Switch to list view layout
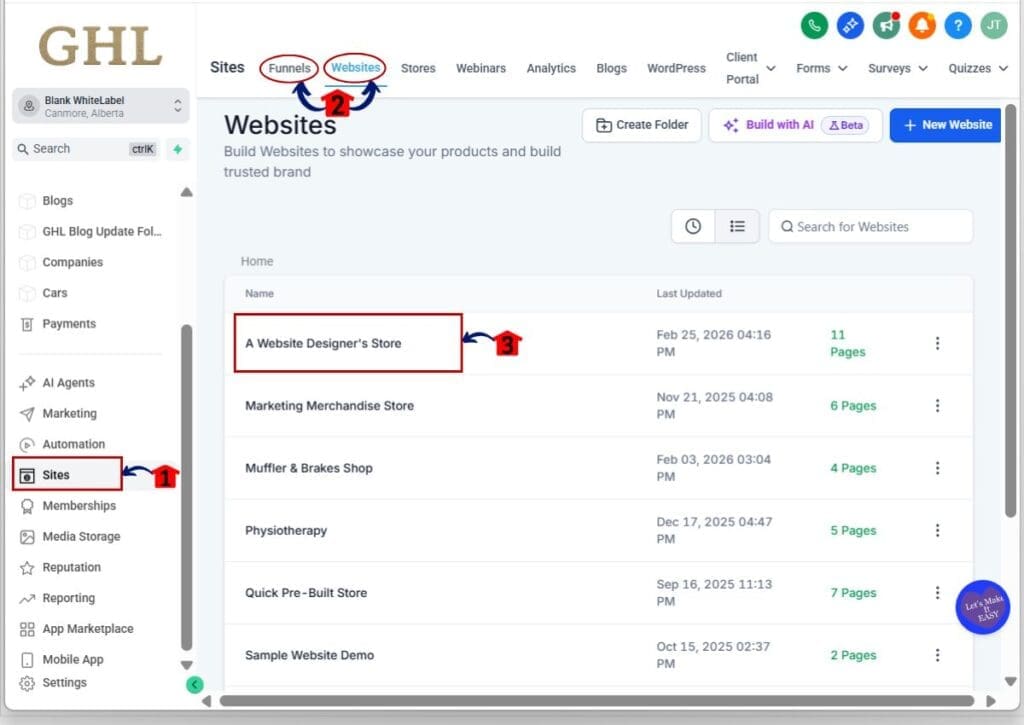 coord(737,226)
